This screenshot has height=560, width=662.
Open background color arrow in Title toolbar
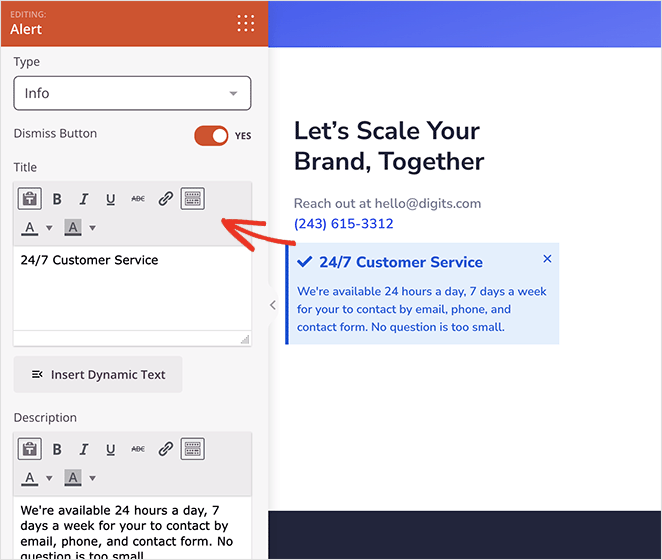coord(92,228)
